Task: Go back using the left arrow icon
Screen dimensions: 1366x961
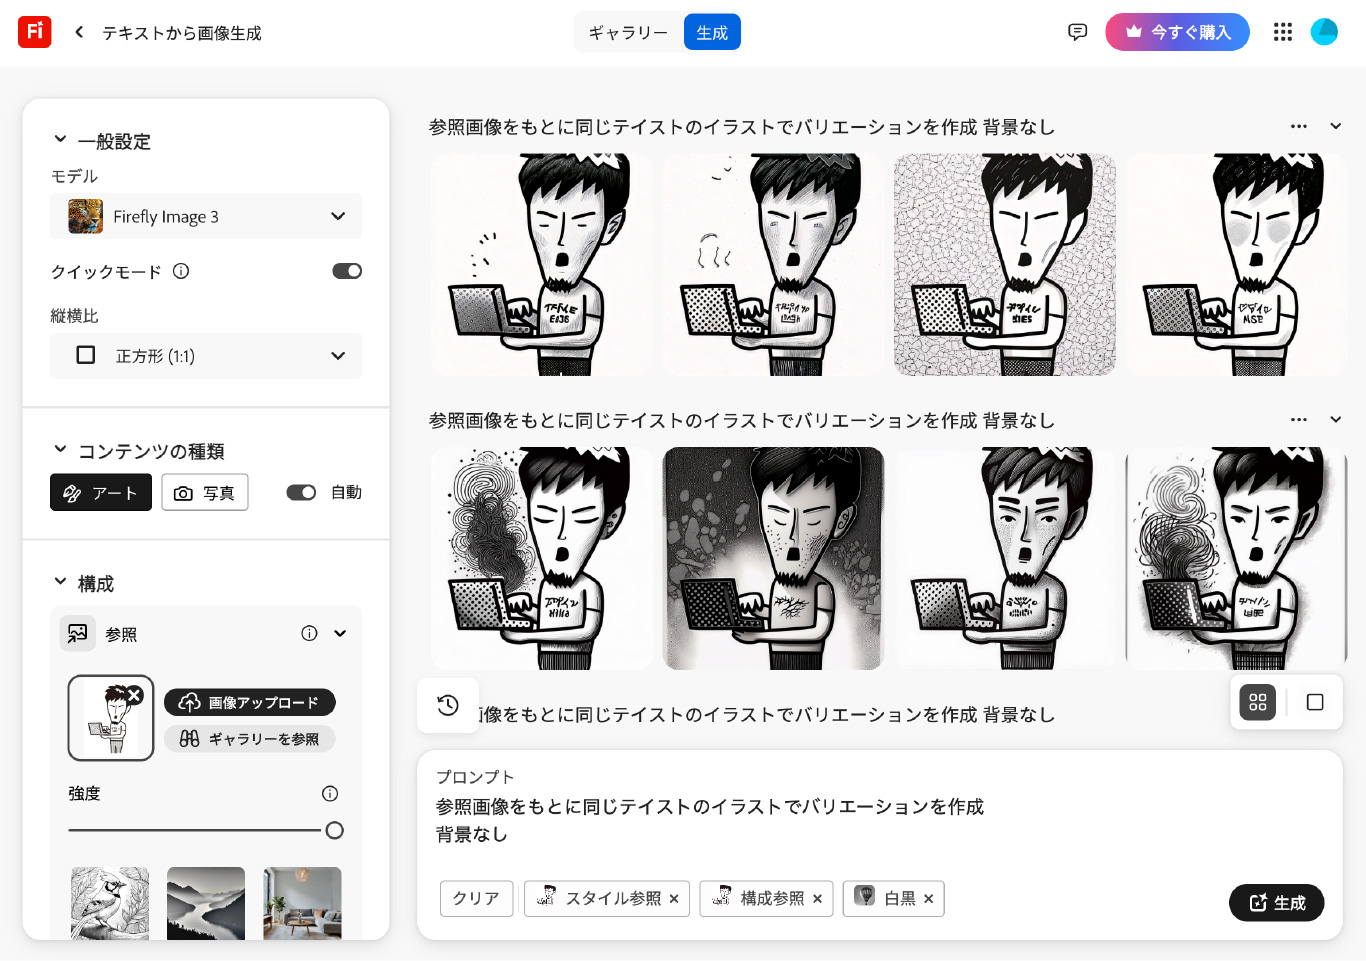Action: (x=79, y=32)
